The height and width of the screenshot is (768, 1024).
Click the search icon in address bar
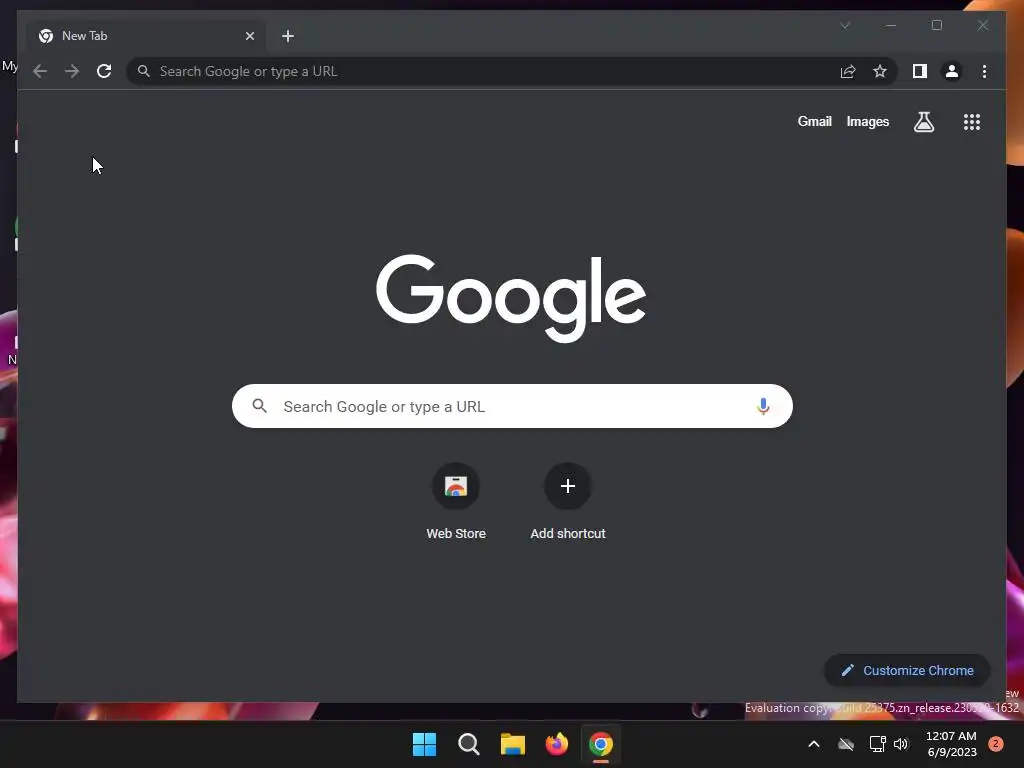click(x=144, y=71)
